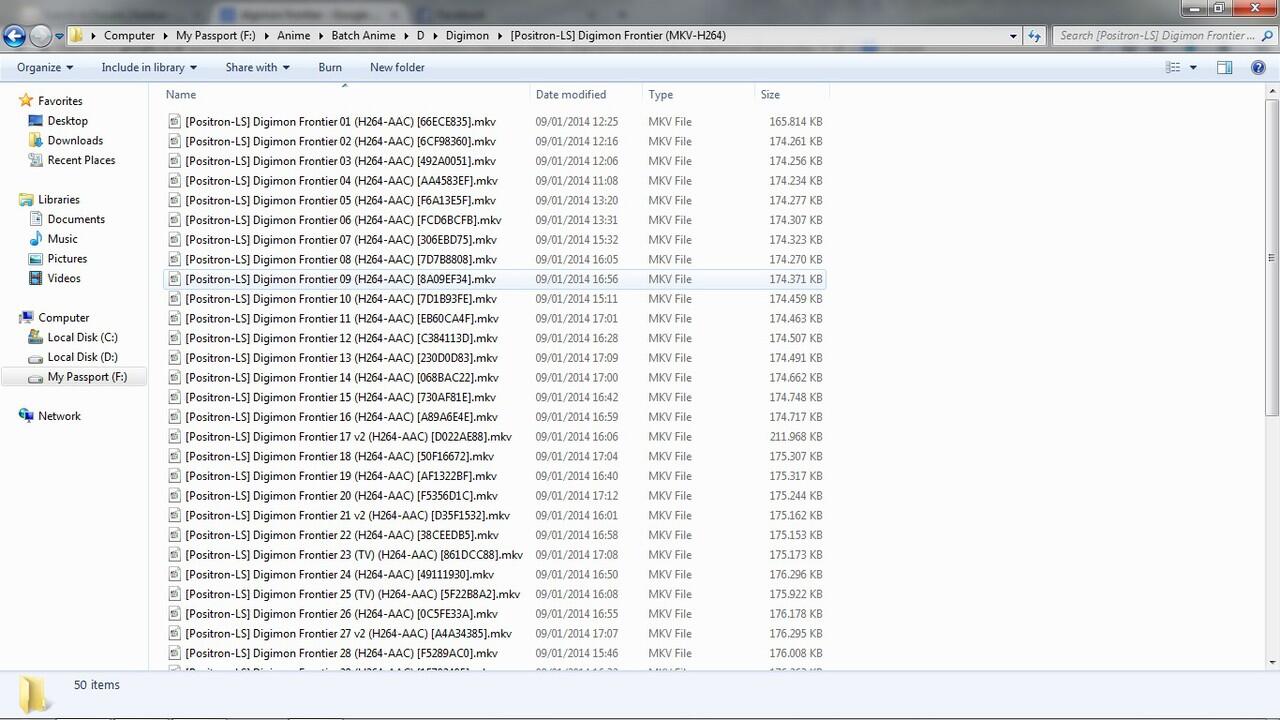
Task: Select Digimon Frontier 17 v2 [D022AE88].mkv
Action: [348, 437]
